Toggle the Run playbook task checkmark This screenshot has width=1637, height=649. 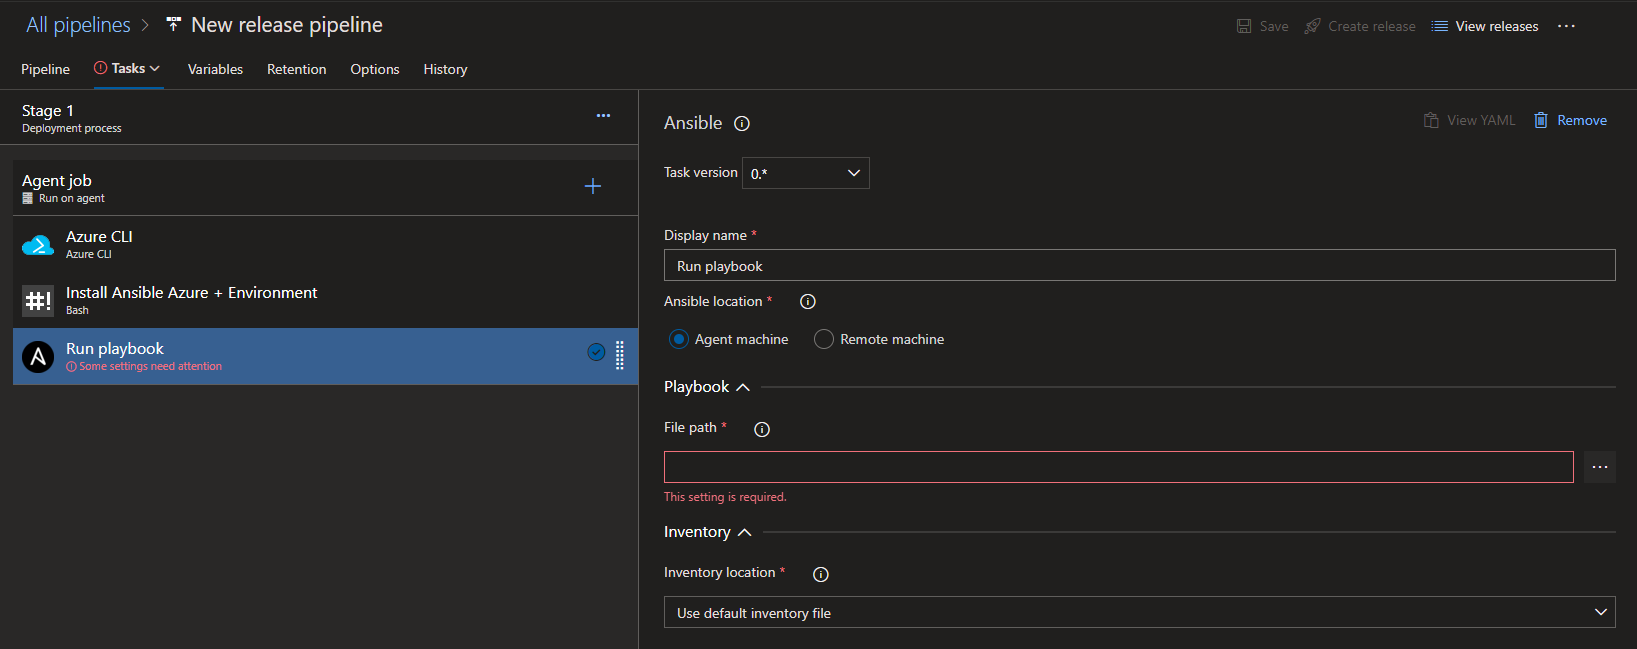[x=596, y=352]
